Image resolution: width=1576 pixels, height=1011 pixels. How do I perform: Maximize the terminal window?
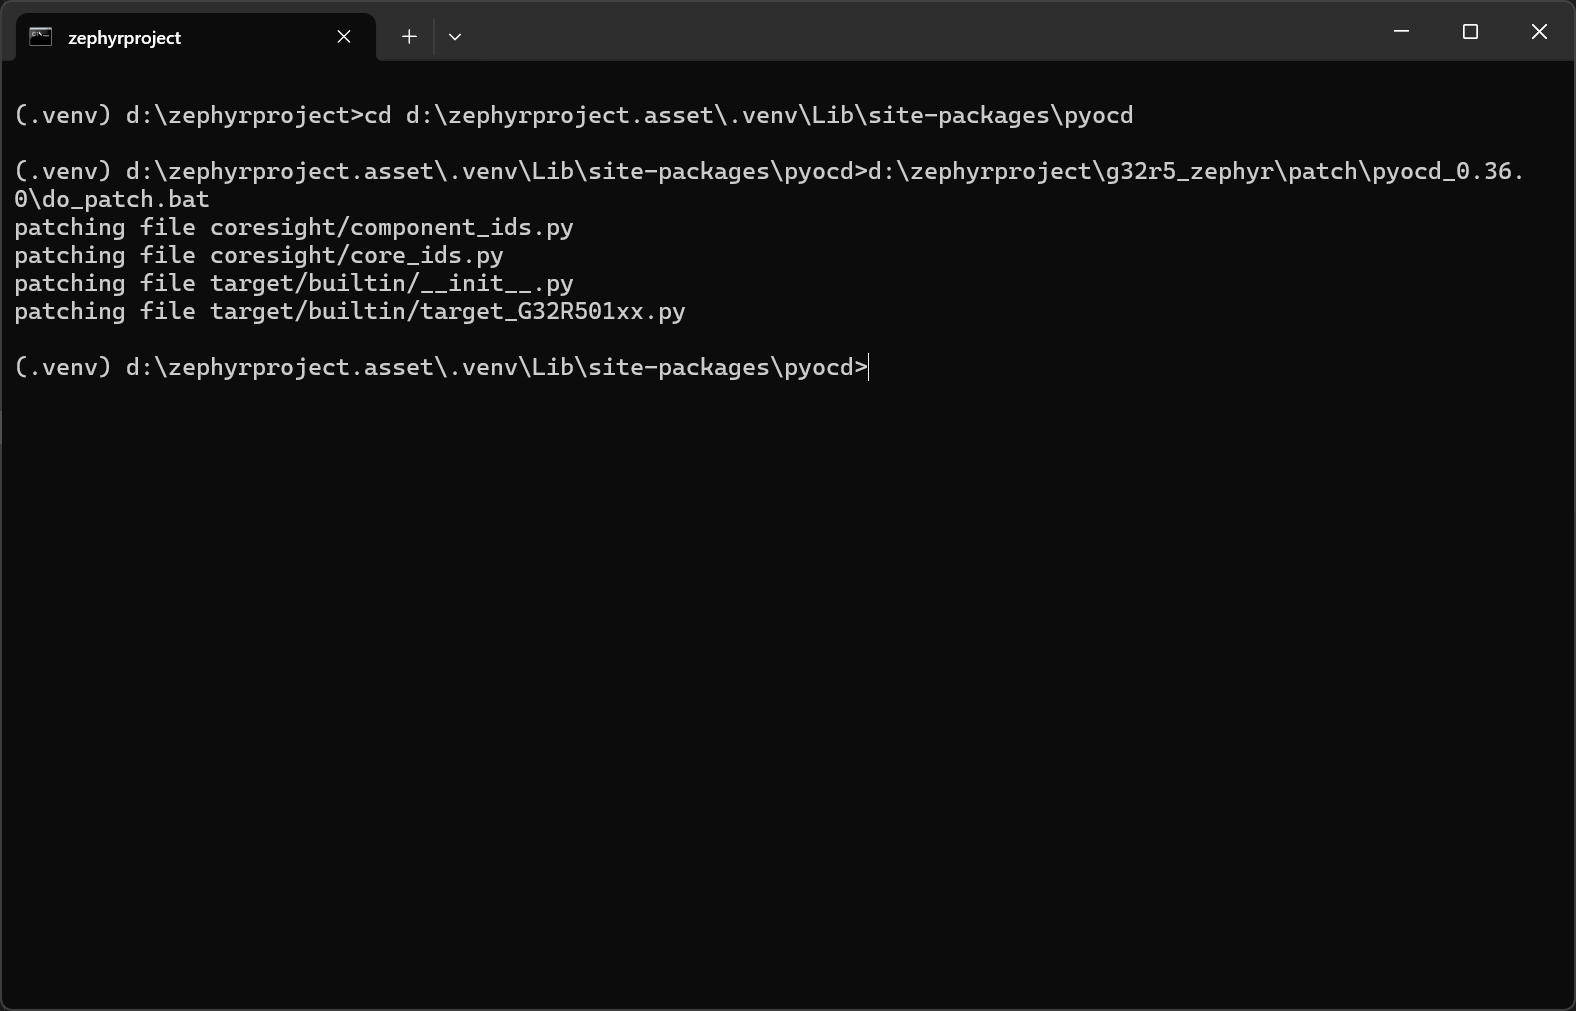click(x=1470, y=32)
